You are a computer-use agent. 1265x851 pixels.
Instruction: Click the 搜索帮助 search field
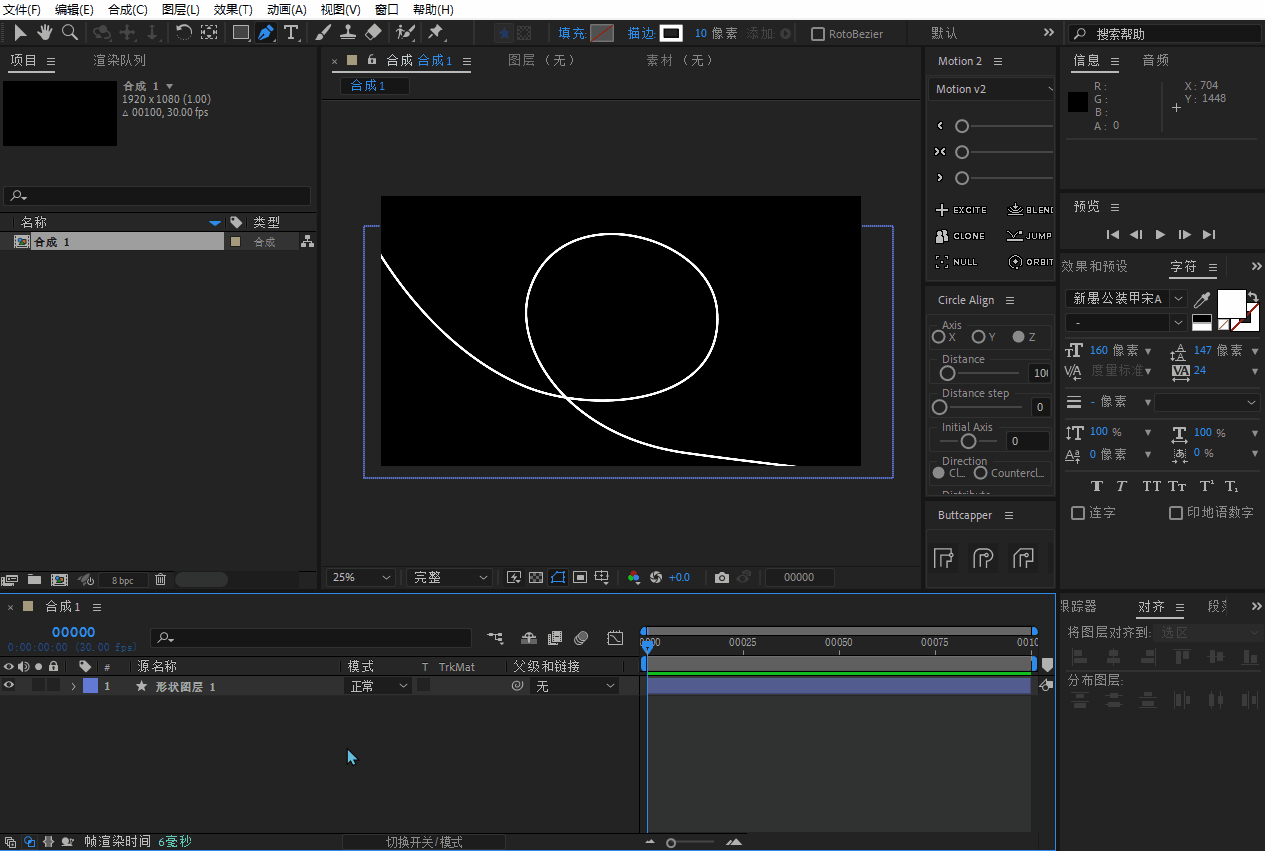1165,34
